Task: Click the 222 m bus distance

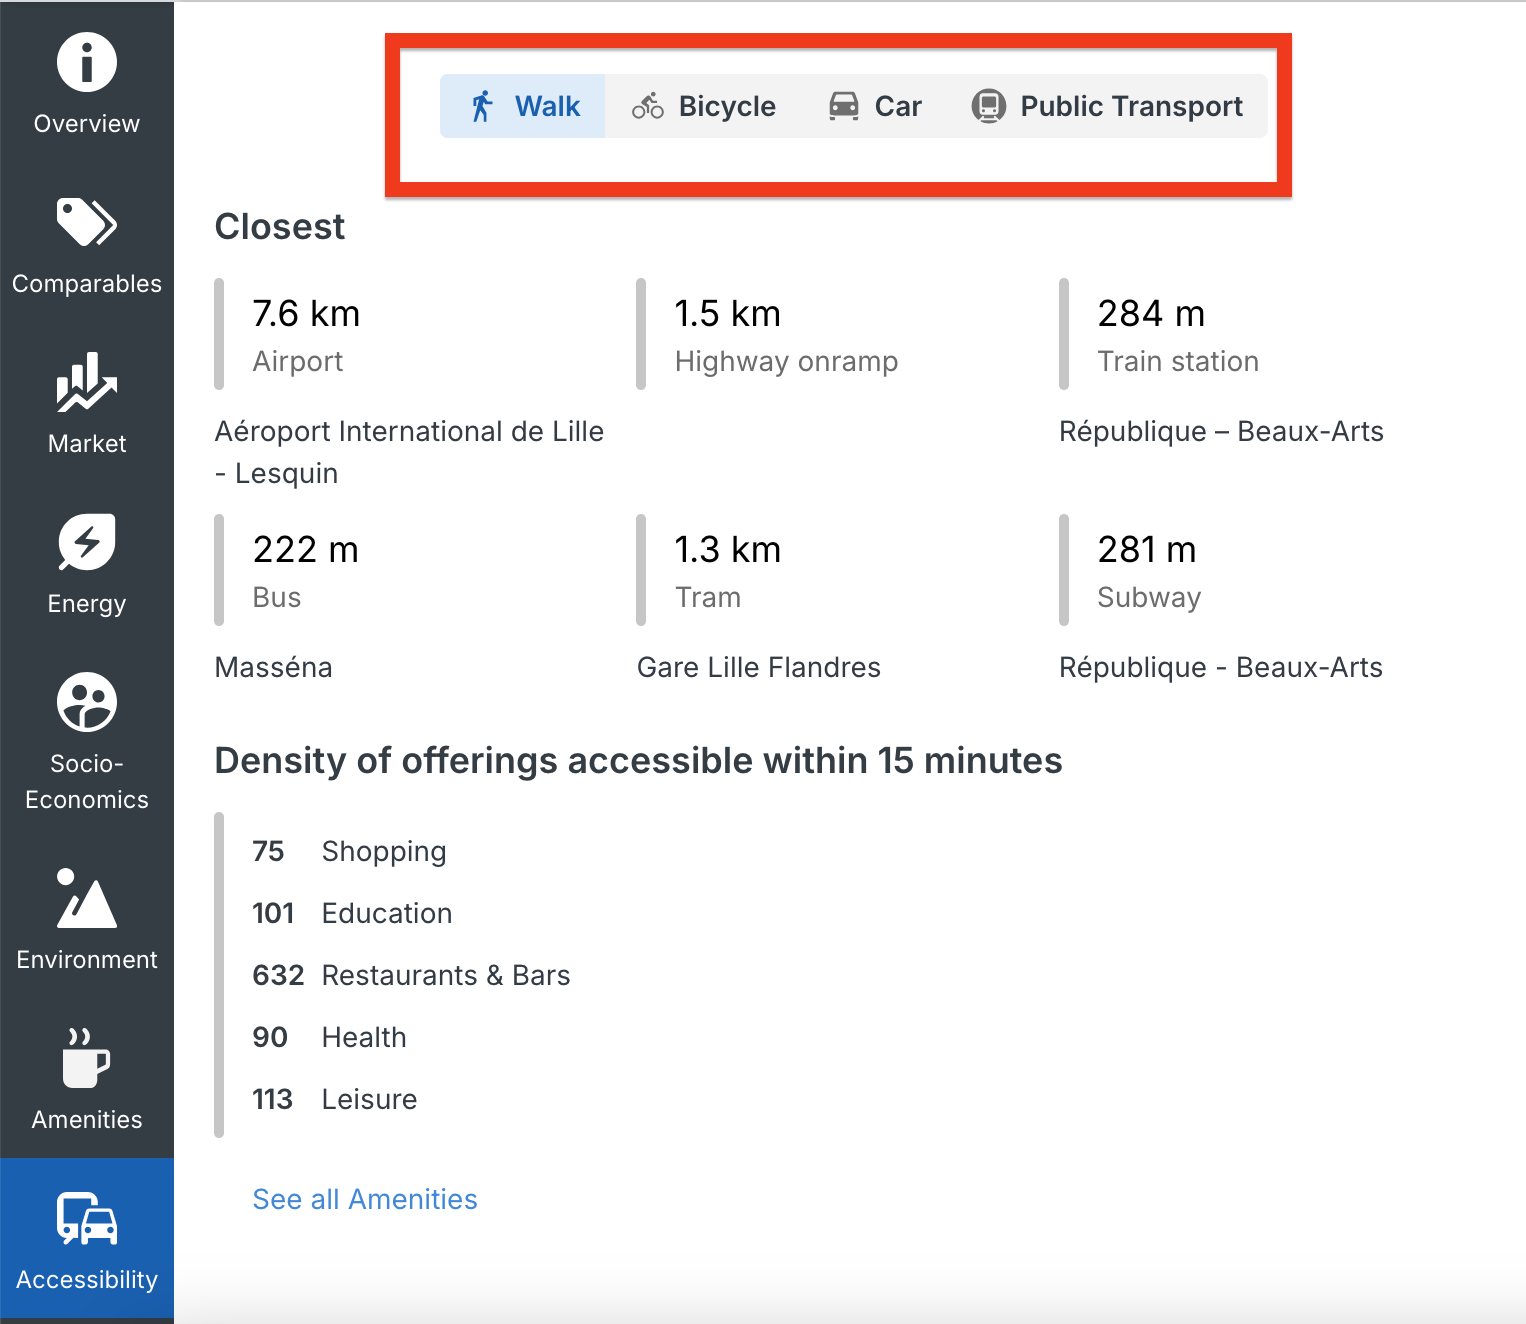Action: click(x=306, y=550)
